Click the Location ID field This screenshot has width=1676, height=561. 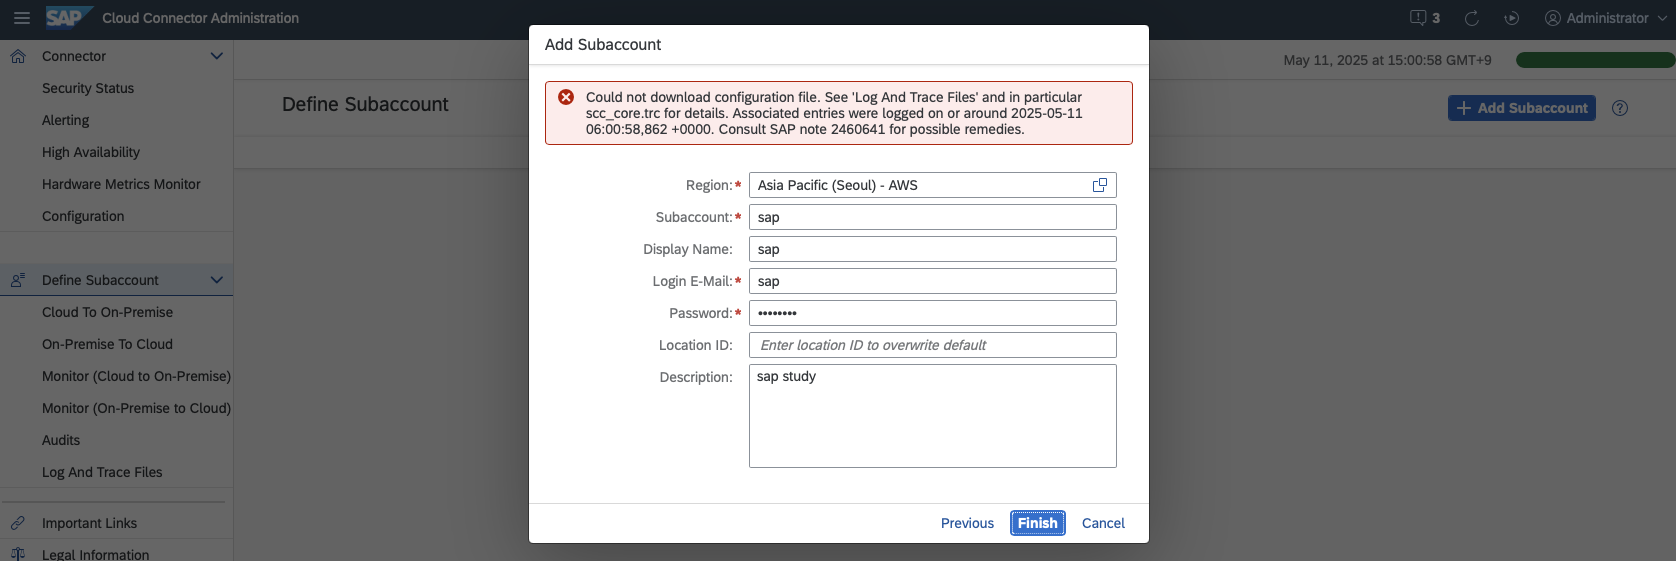(933, 345)
